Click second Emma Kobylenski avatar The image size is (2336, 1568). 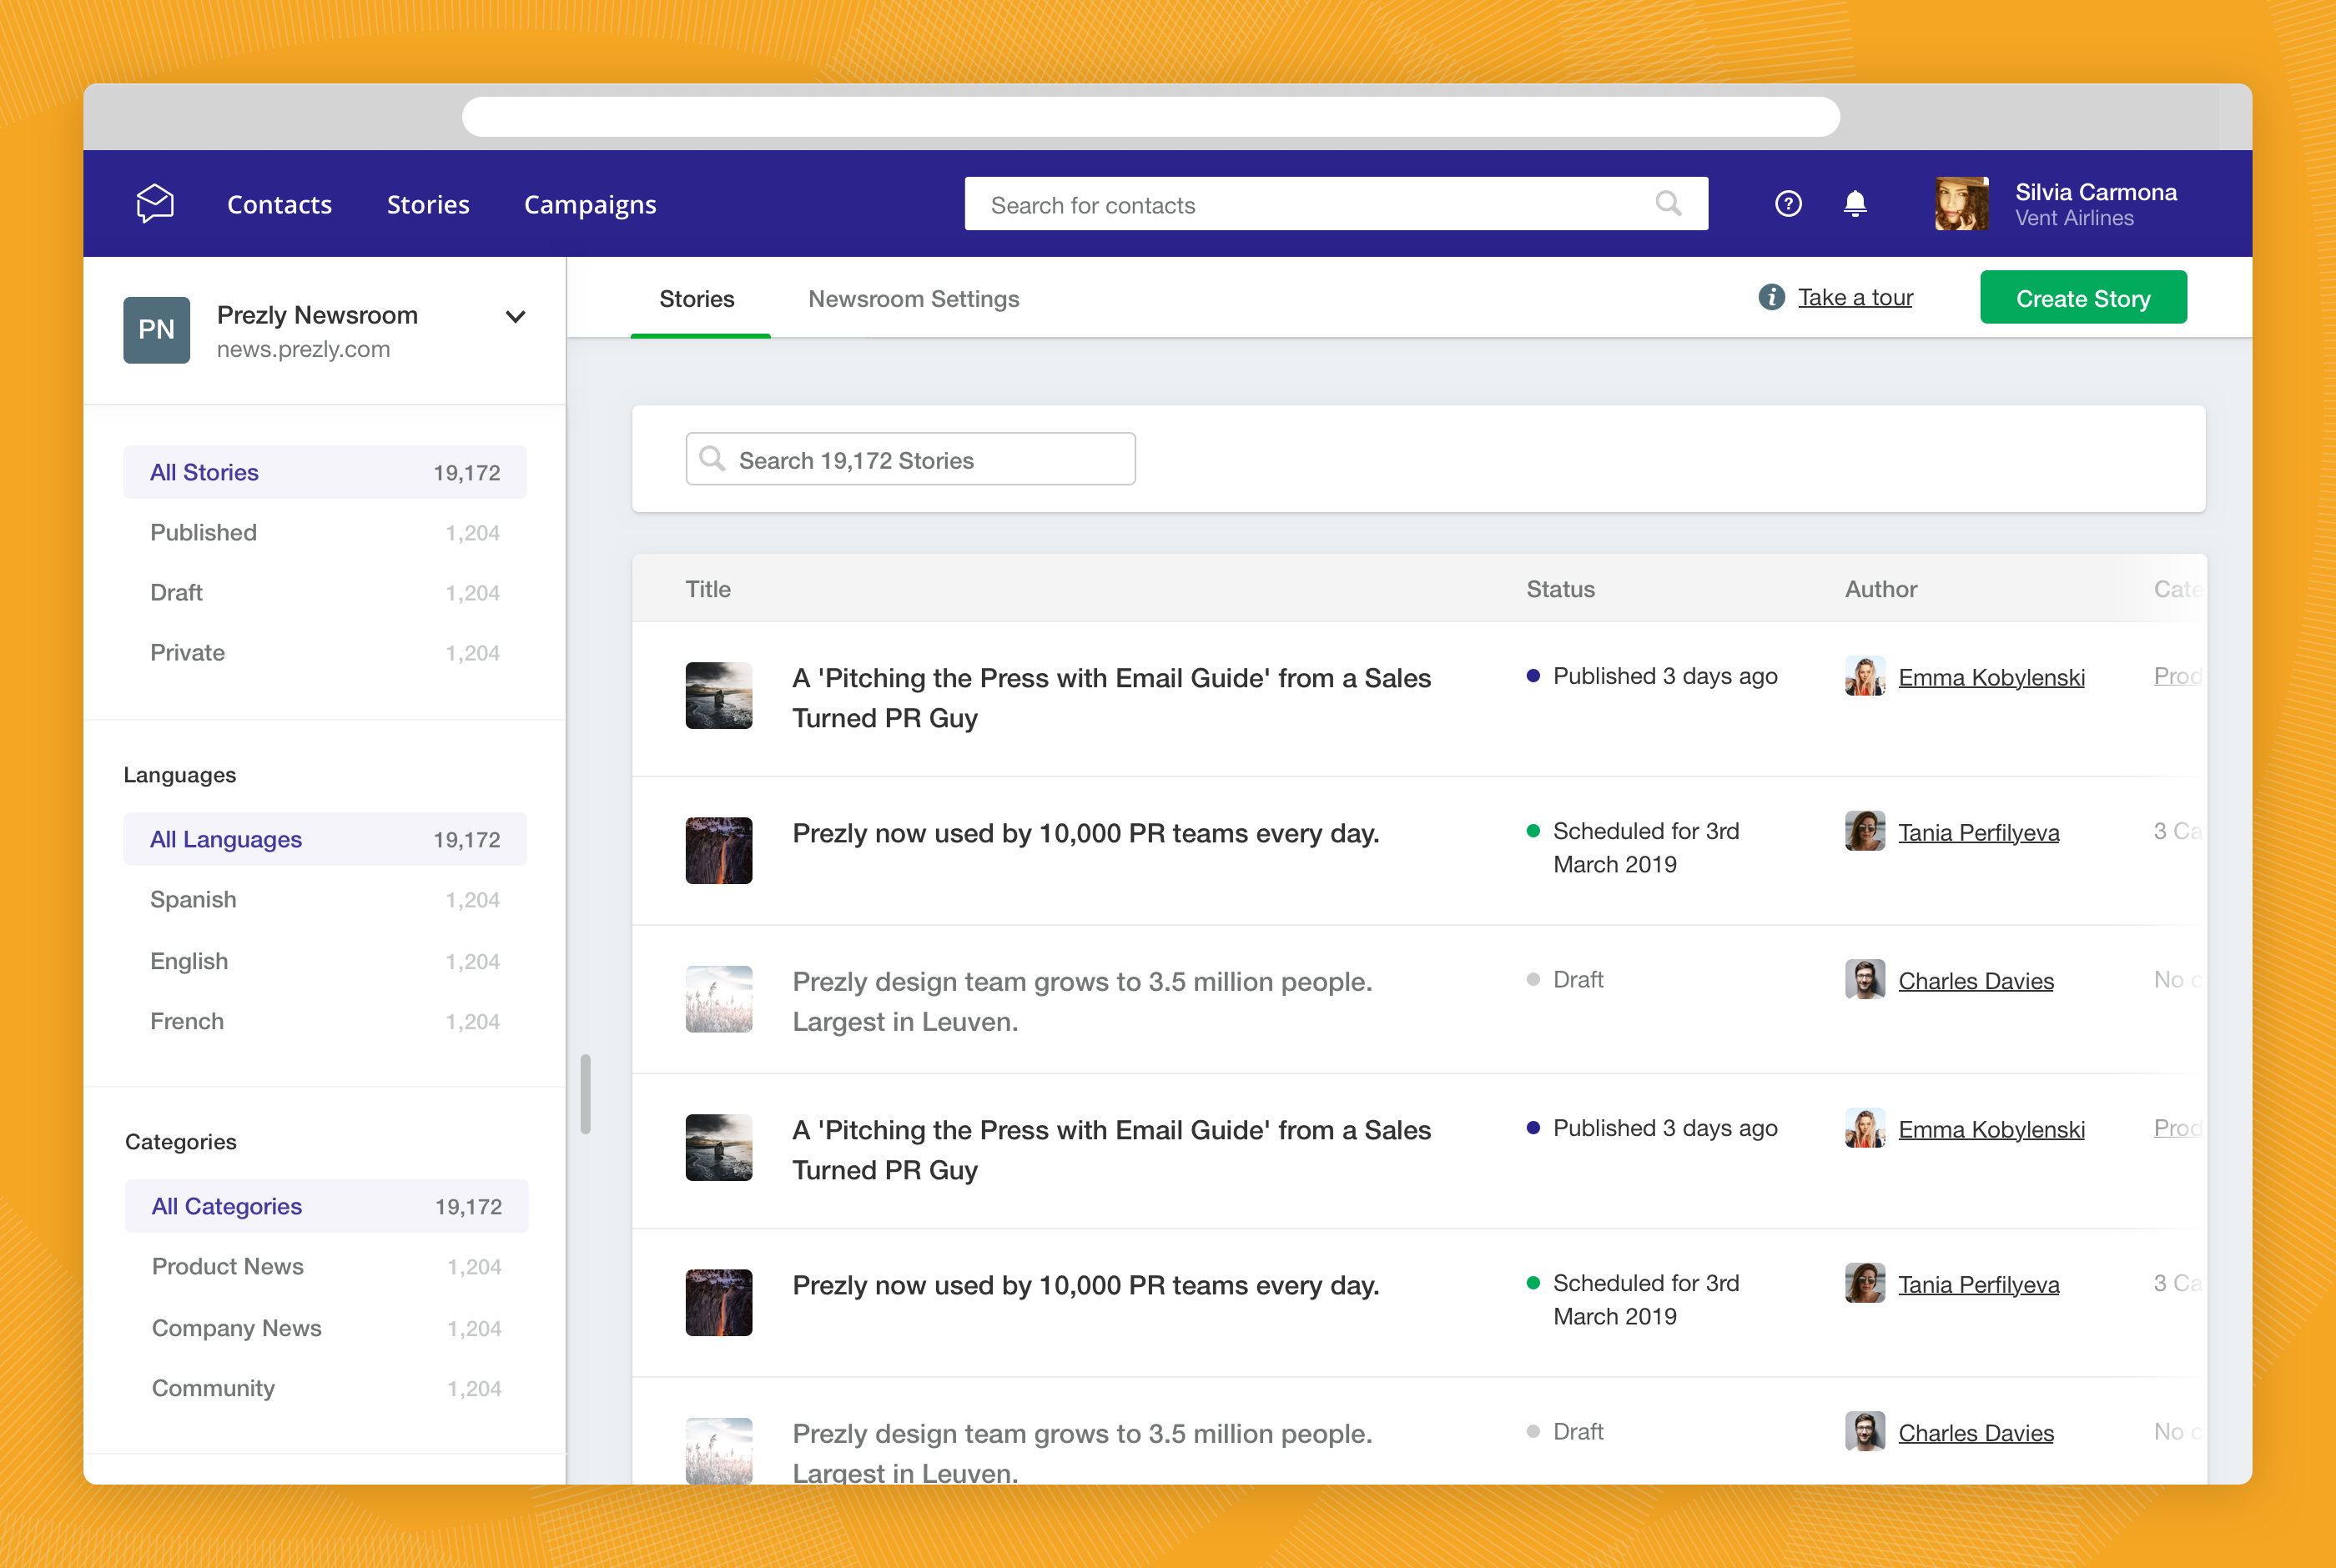coord(1865,1128)
